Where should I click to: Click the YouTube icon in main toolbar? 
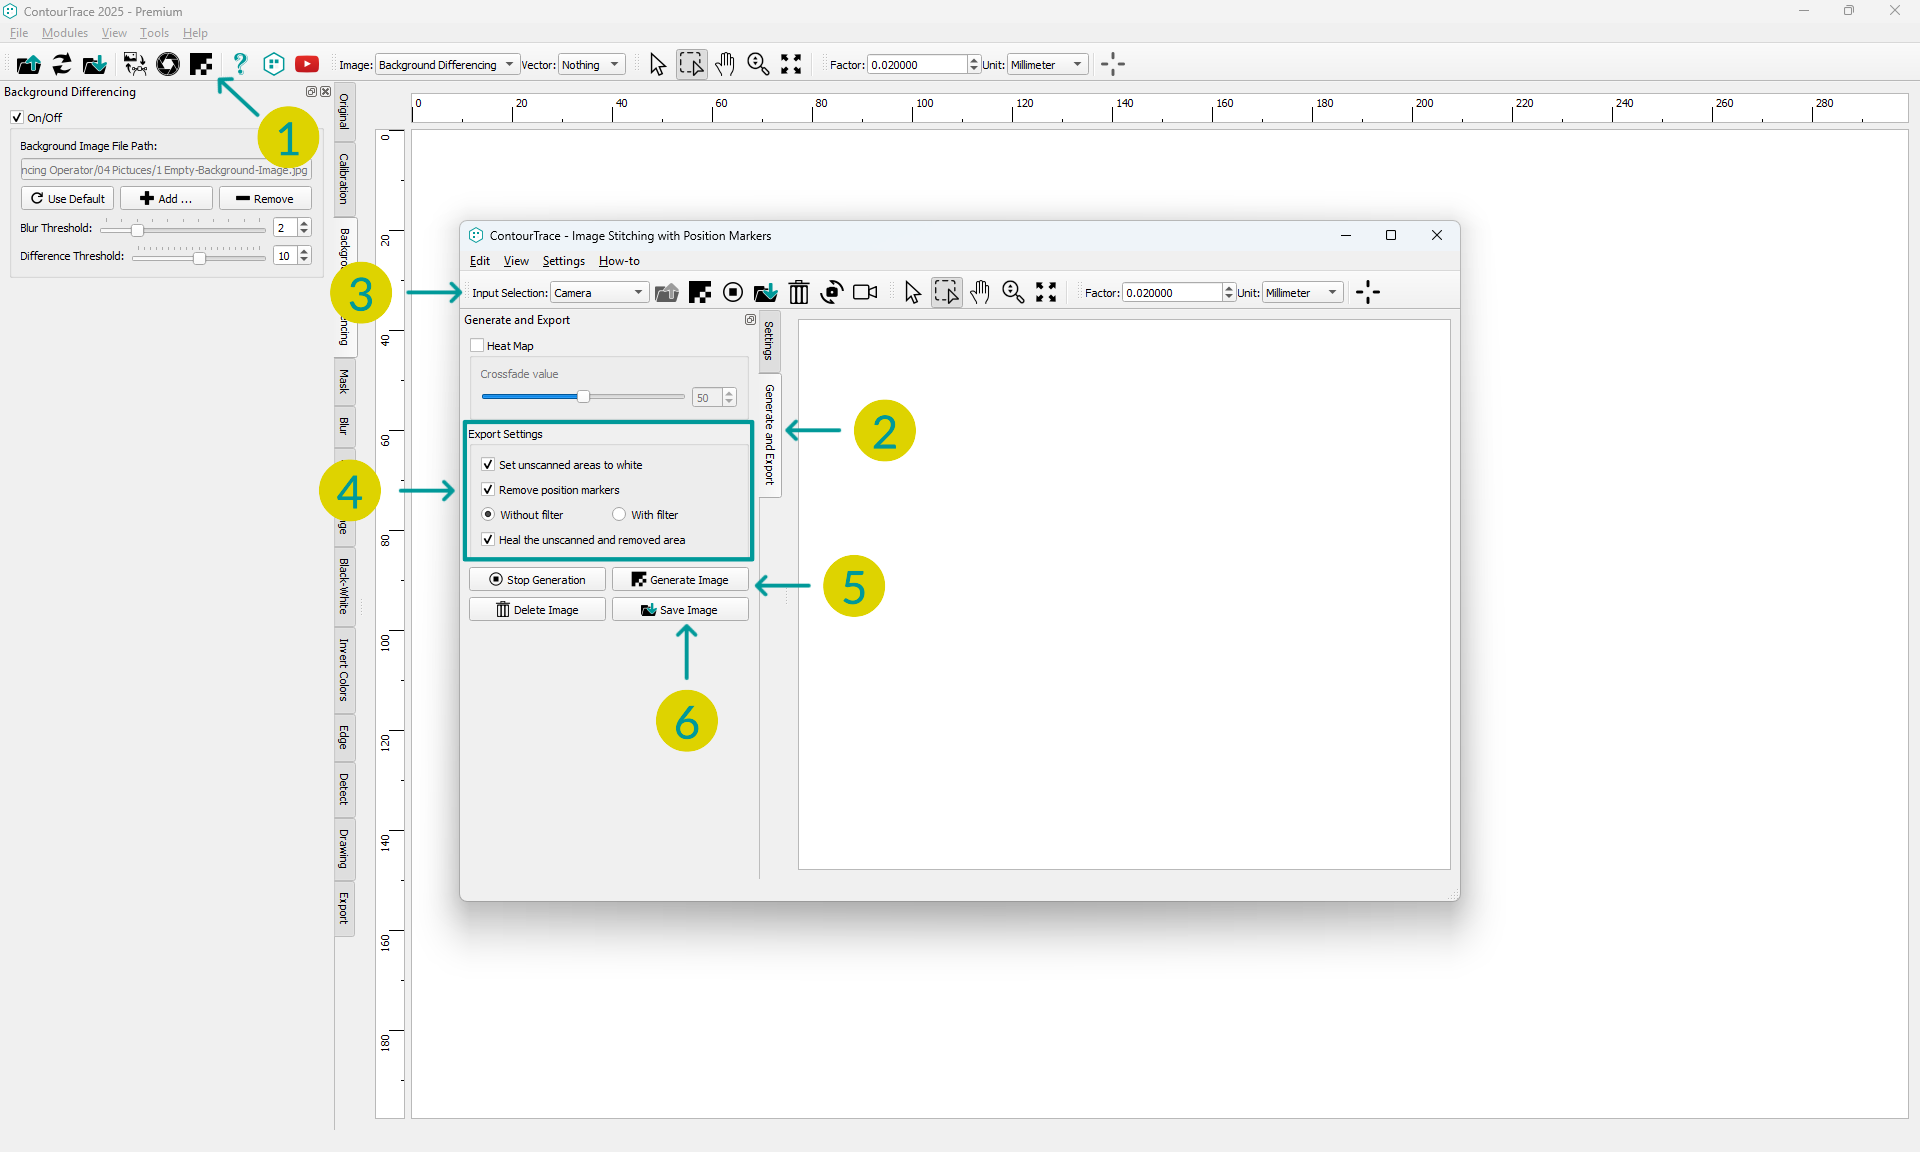[x=307, y=64]
